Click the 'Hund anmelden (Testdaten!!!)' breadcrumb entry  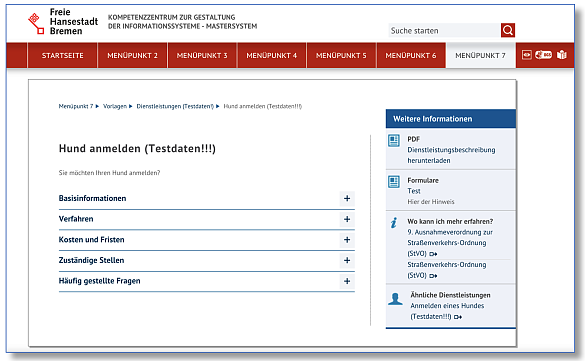(x=262, y=106)
